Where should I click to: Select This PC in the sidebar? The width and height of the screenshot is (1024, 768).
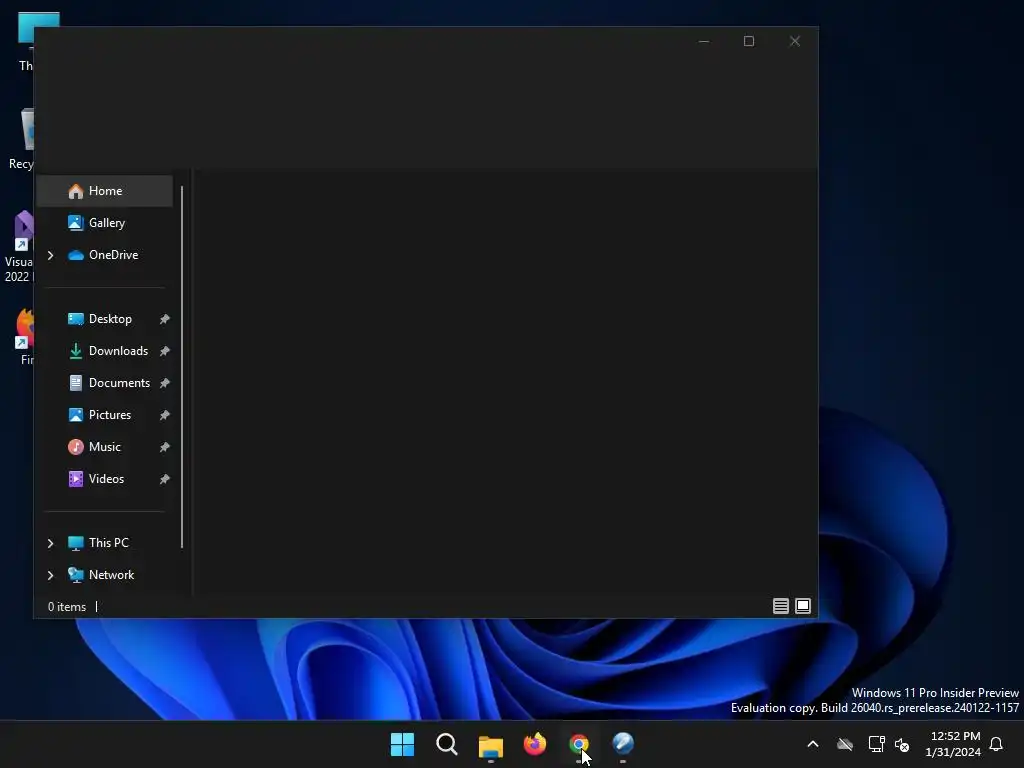pos(104,543)
